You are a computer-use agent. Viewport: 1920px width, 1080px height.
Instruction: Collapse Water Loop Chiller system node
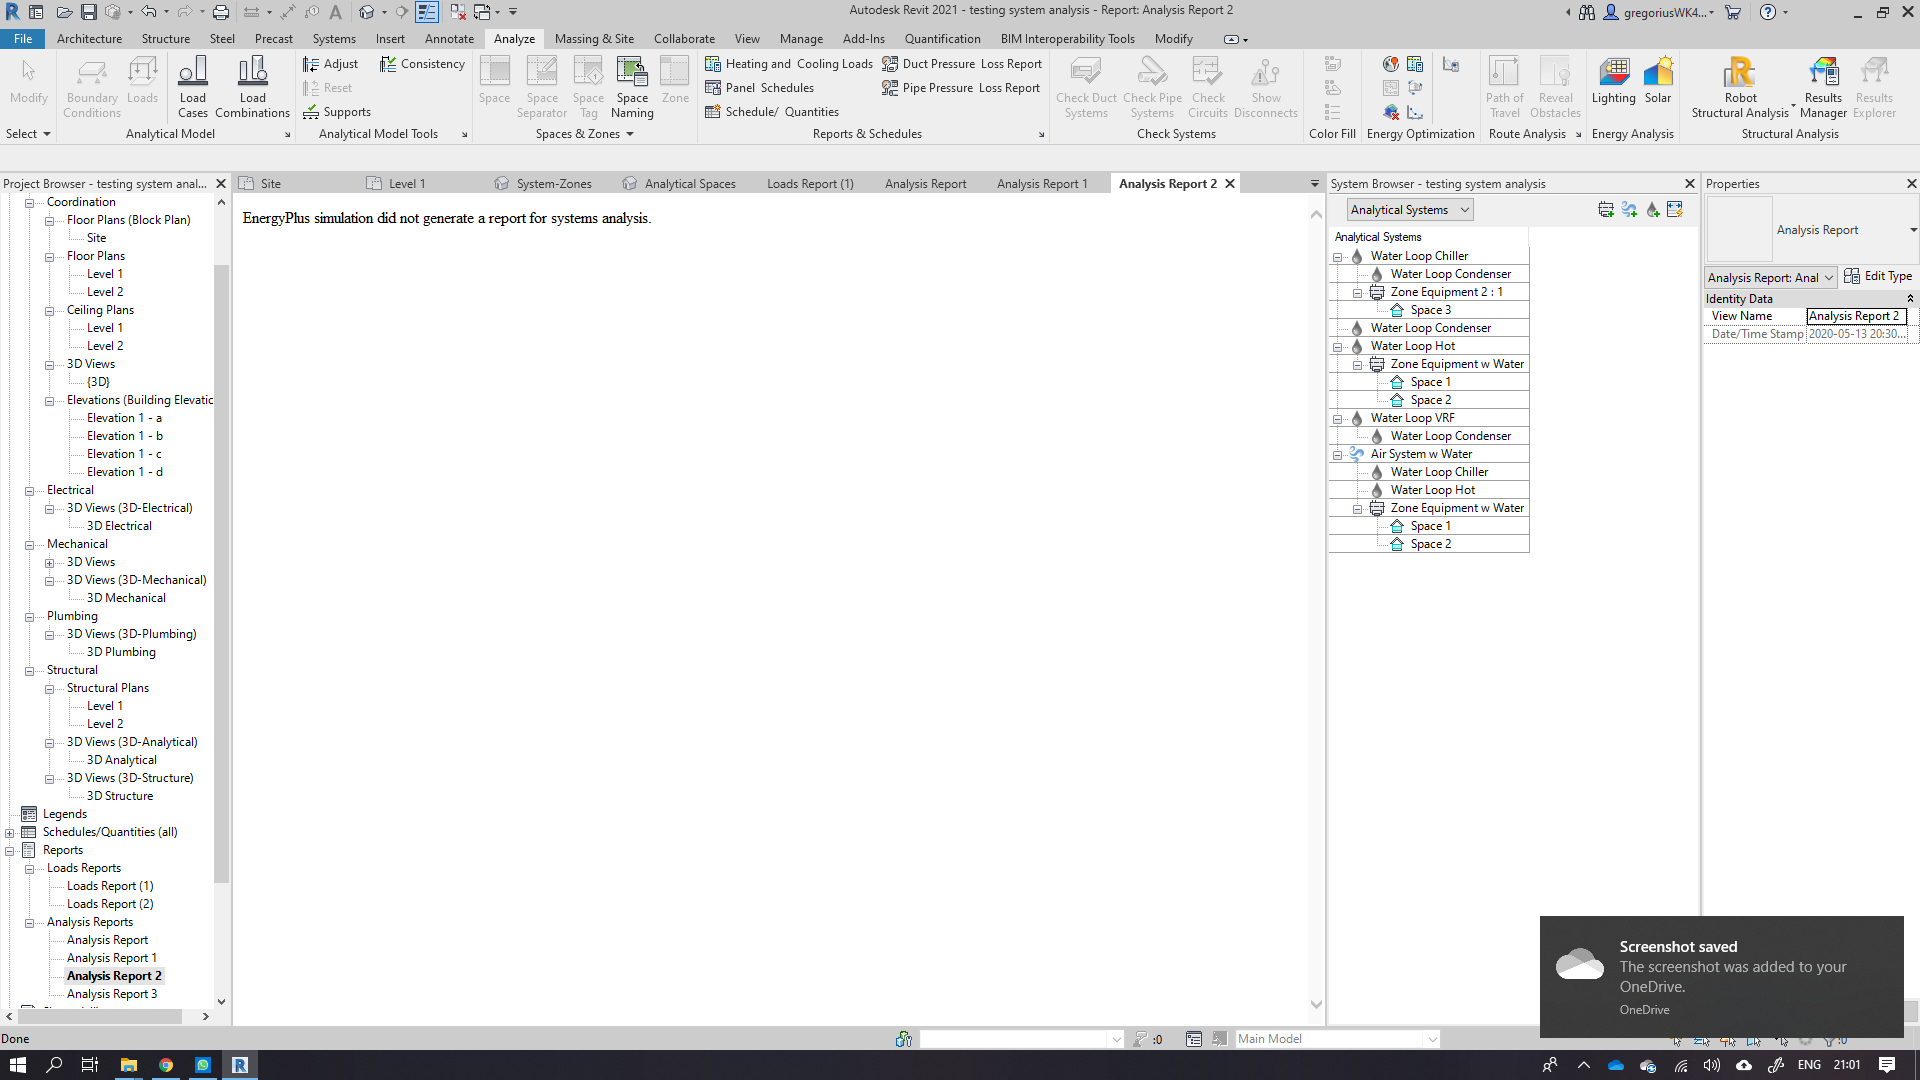(x=1337, y=256)
